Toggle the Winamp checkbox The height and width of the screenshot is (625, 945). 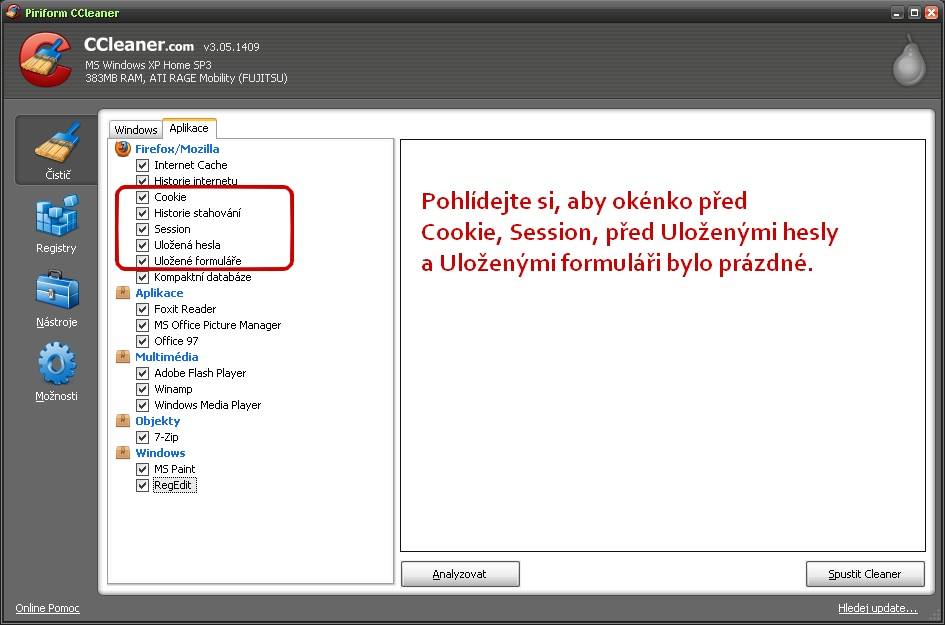(x=142, y=389)
